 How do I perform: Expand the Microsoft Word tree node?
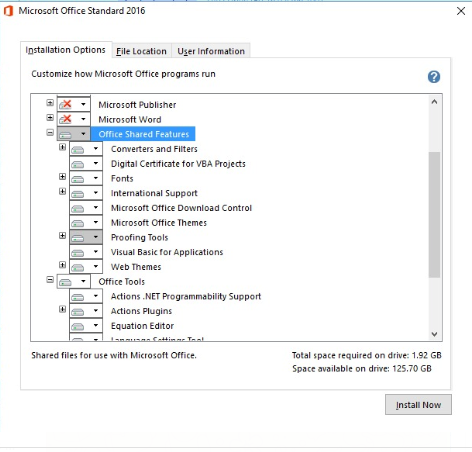pyautogui.click(x=50, y=118)
